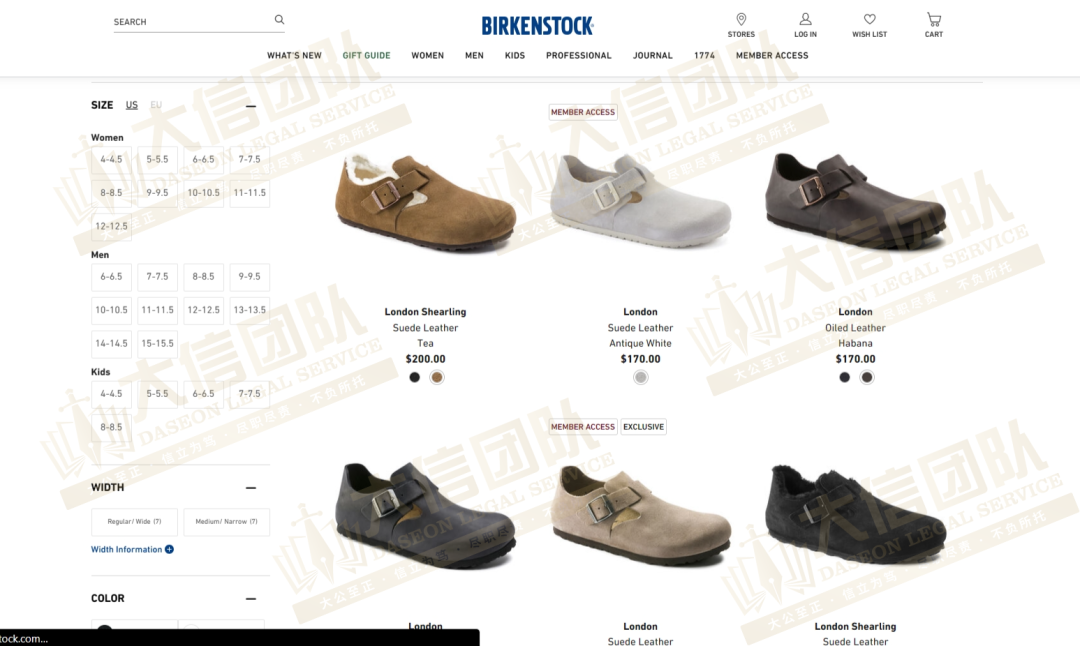Image resolution: width=1080 pixels, height=646 pixels.
Task: Choose the brown swatch for London Shearling
Action: [437, 377]
